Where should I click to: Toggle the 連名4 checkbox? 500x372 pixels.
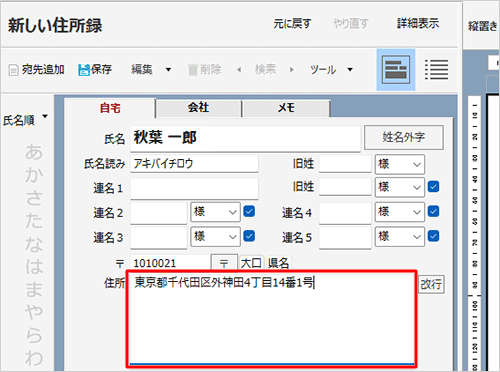click(x=433, y=211)
